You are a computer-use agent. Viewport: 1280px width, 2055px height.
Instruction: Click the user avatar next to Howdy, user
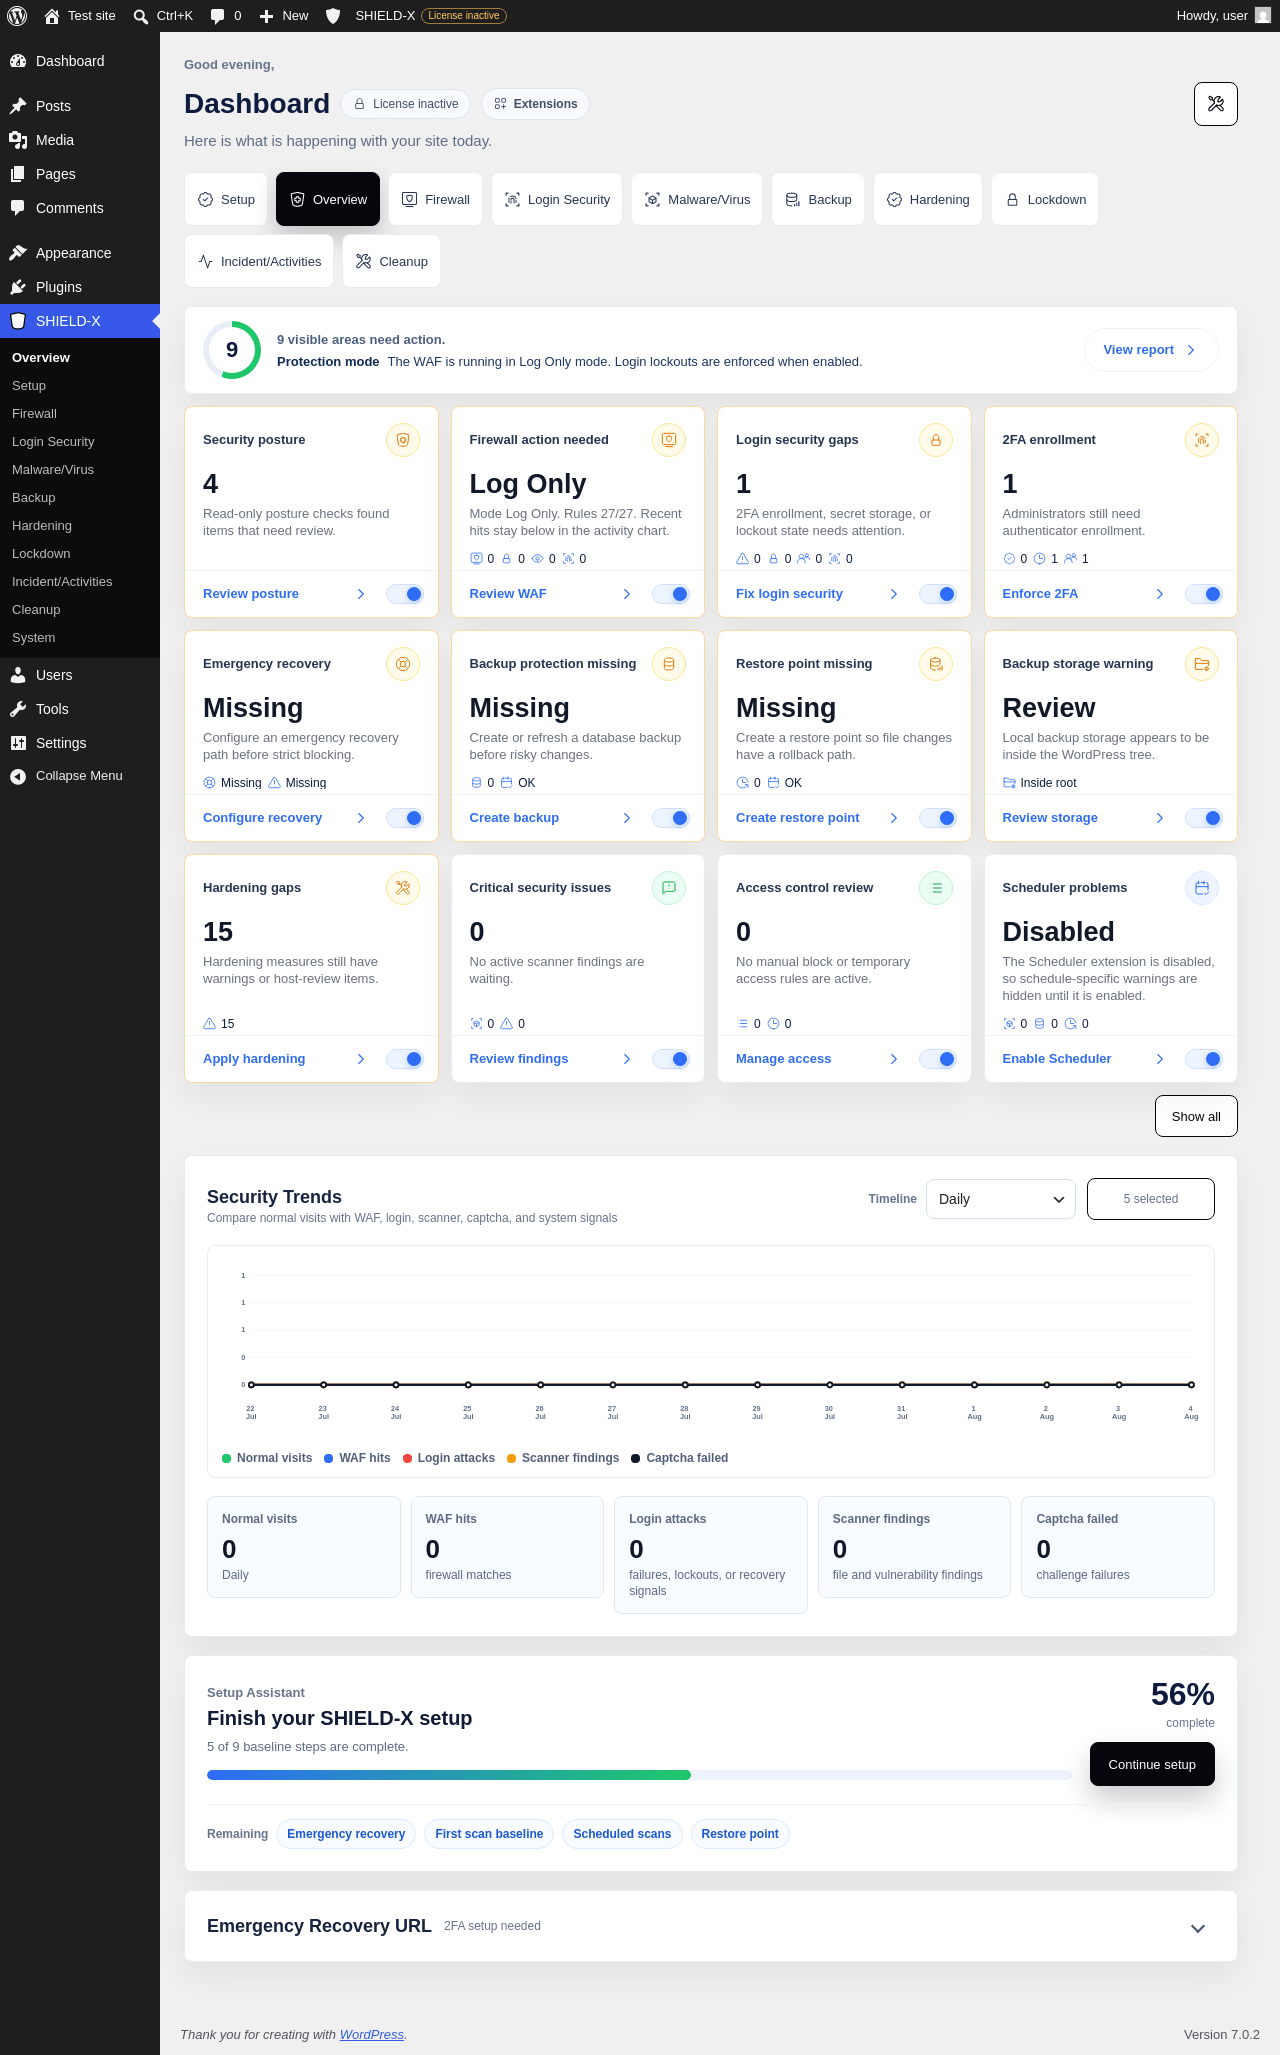click(x=1263, y=16)
